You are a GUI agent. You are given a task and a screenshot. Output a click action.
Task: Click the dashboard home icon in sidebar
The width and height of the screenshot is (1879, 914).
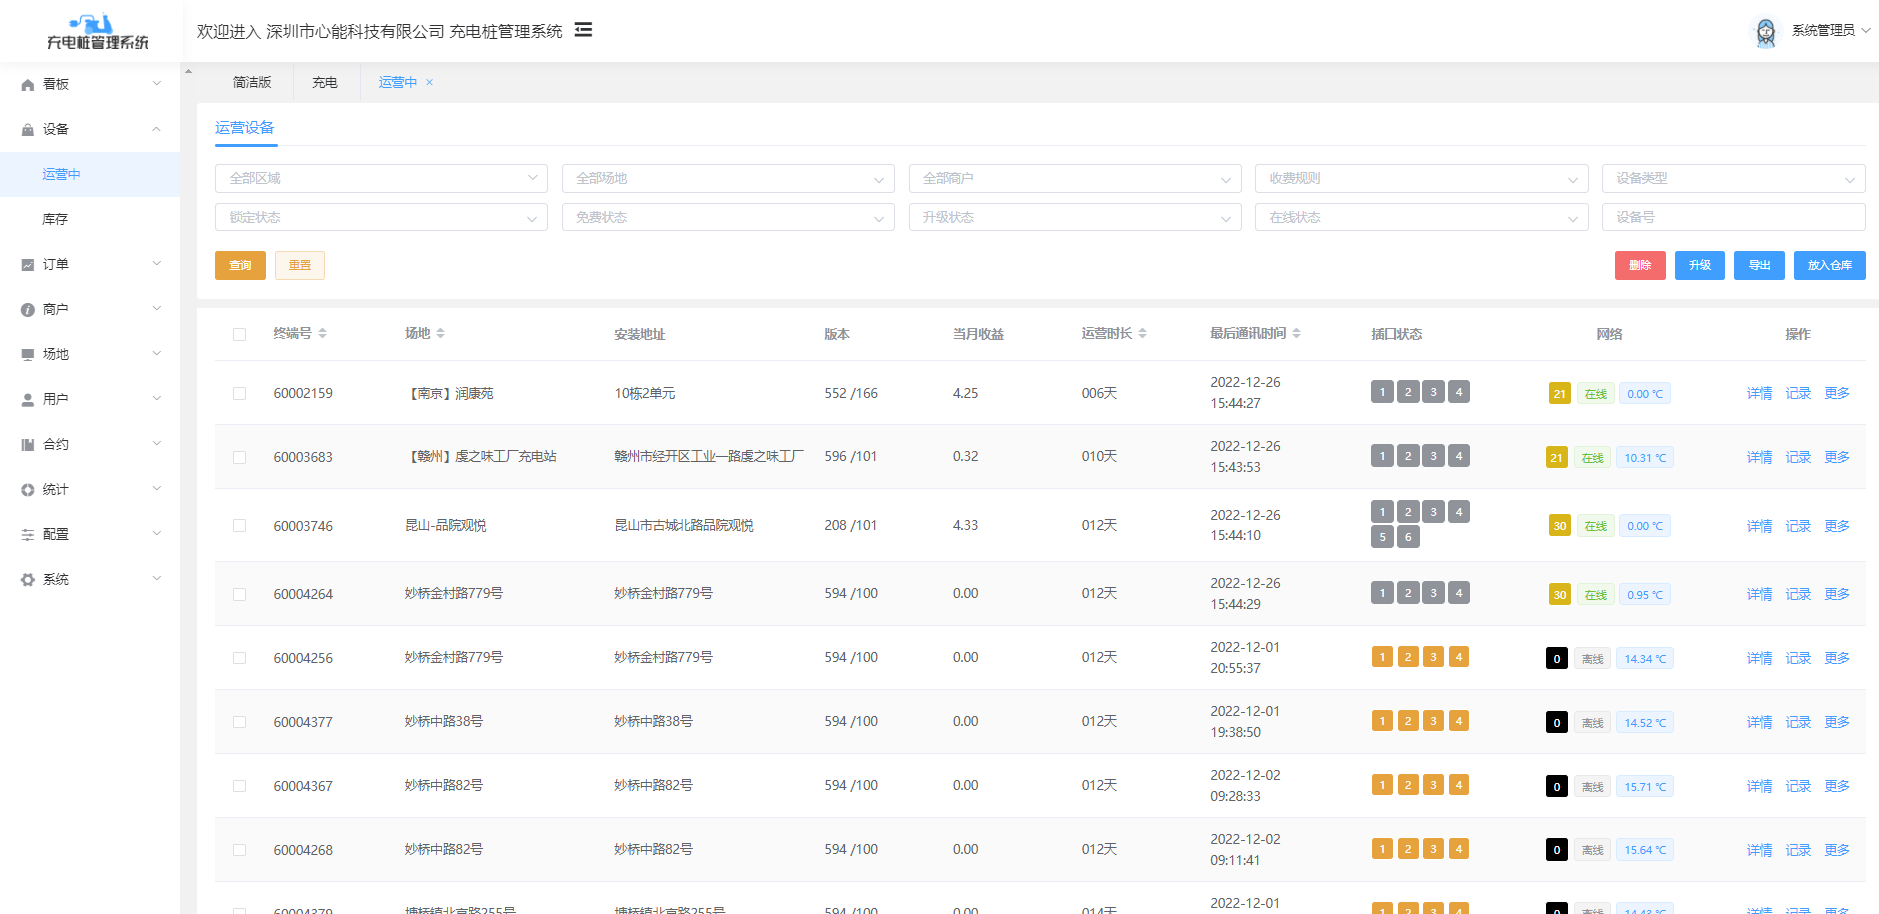pyautogui.click(x=28, y=85)
